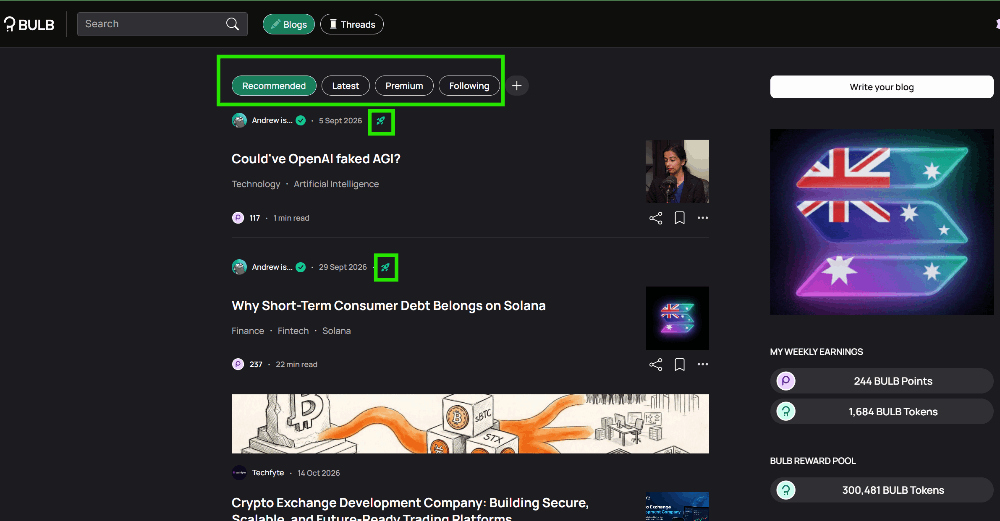Open the Bitcoin illustration banner image
The height and width of the screenshot is (521, 1000).
[470, 423]
